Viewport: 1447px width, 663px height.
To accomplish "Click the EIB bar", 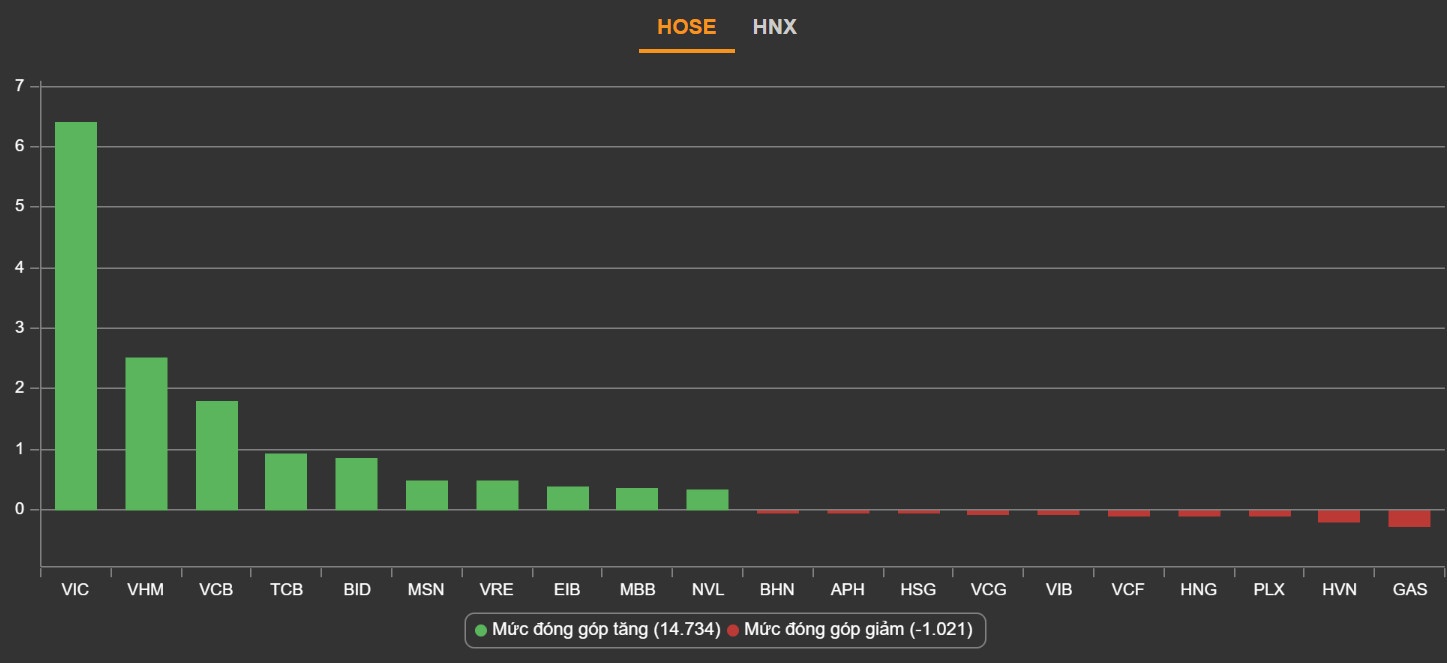I will point(567,498).
